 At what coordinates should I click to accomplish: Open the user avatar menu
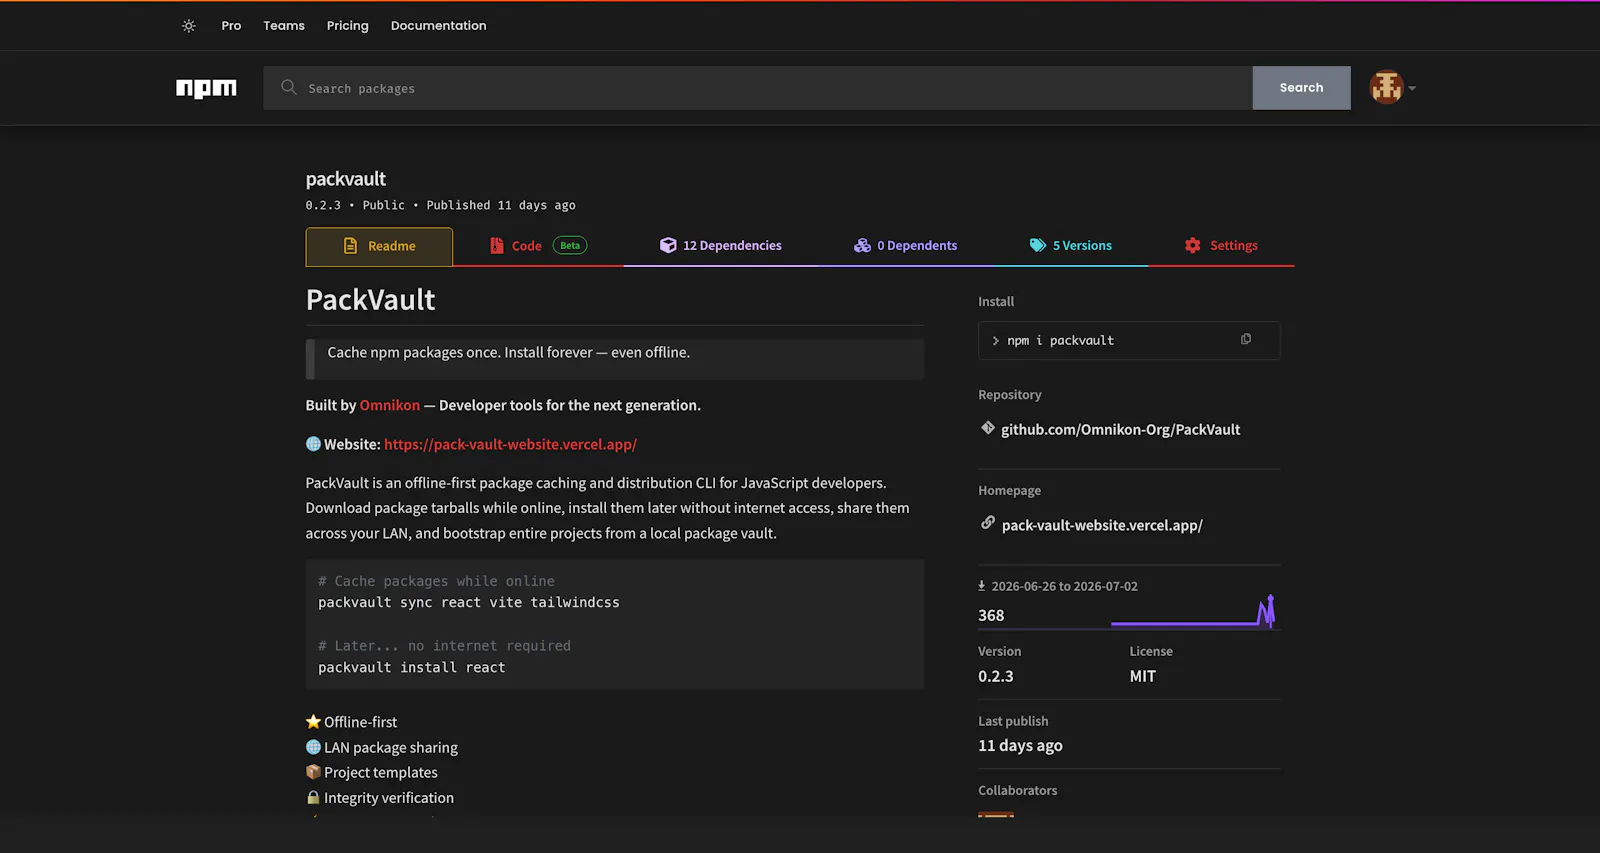pyautogui.click(x=1386, y=88)
